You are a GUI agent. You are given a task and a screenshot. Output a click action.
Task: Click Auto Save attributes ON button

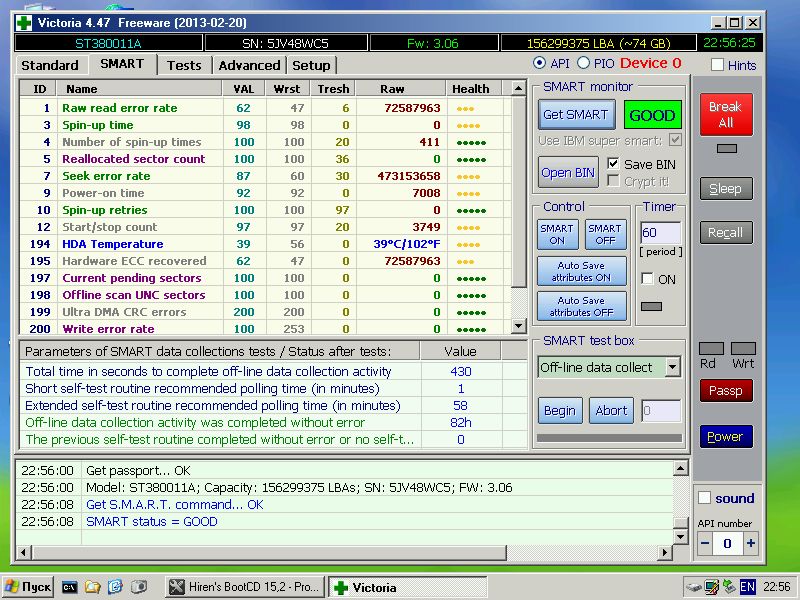582,271
